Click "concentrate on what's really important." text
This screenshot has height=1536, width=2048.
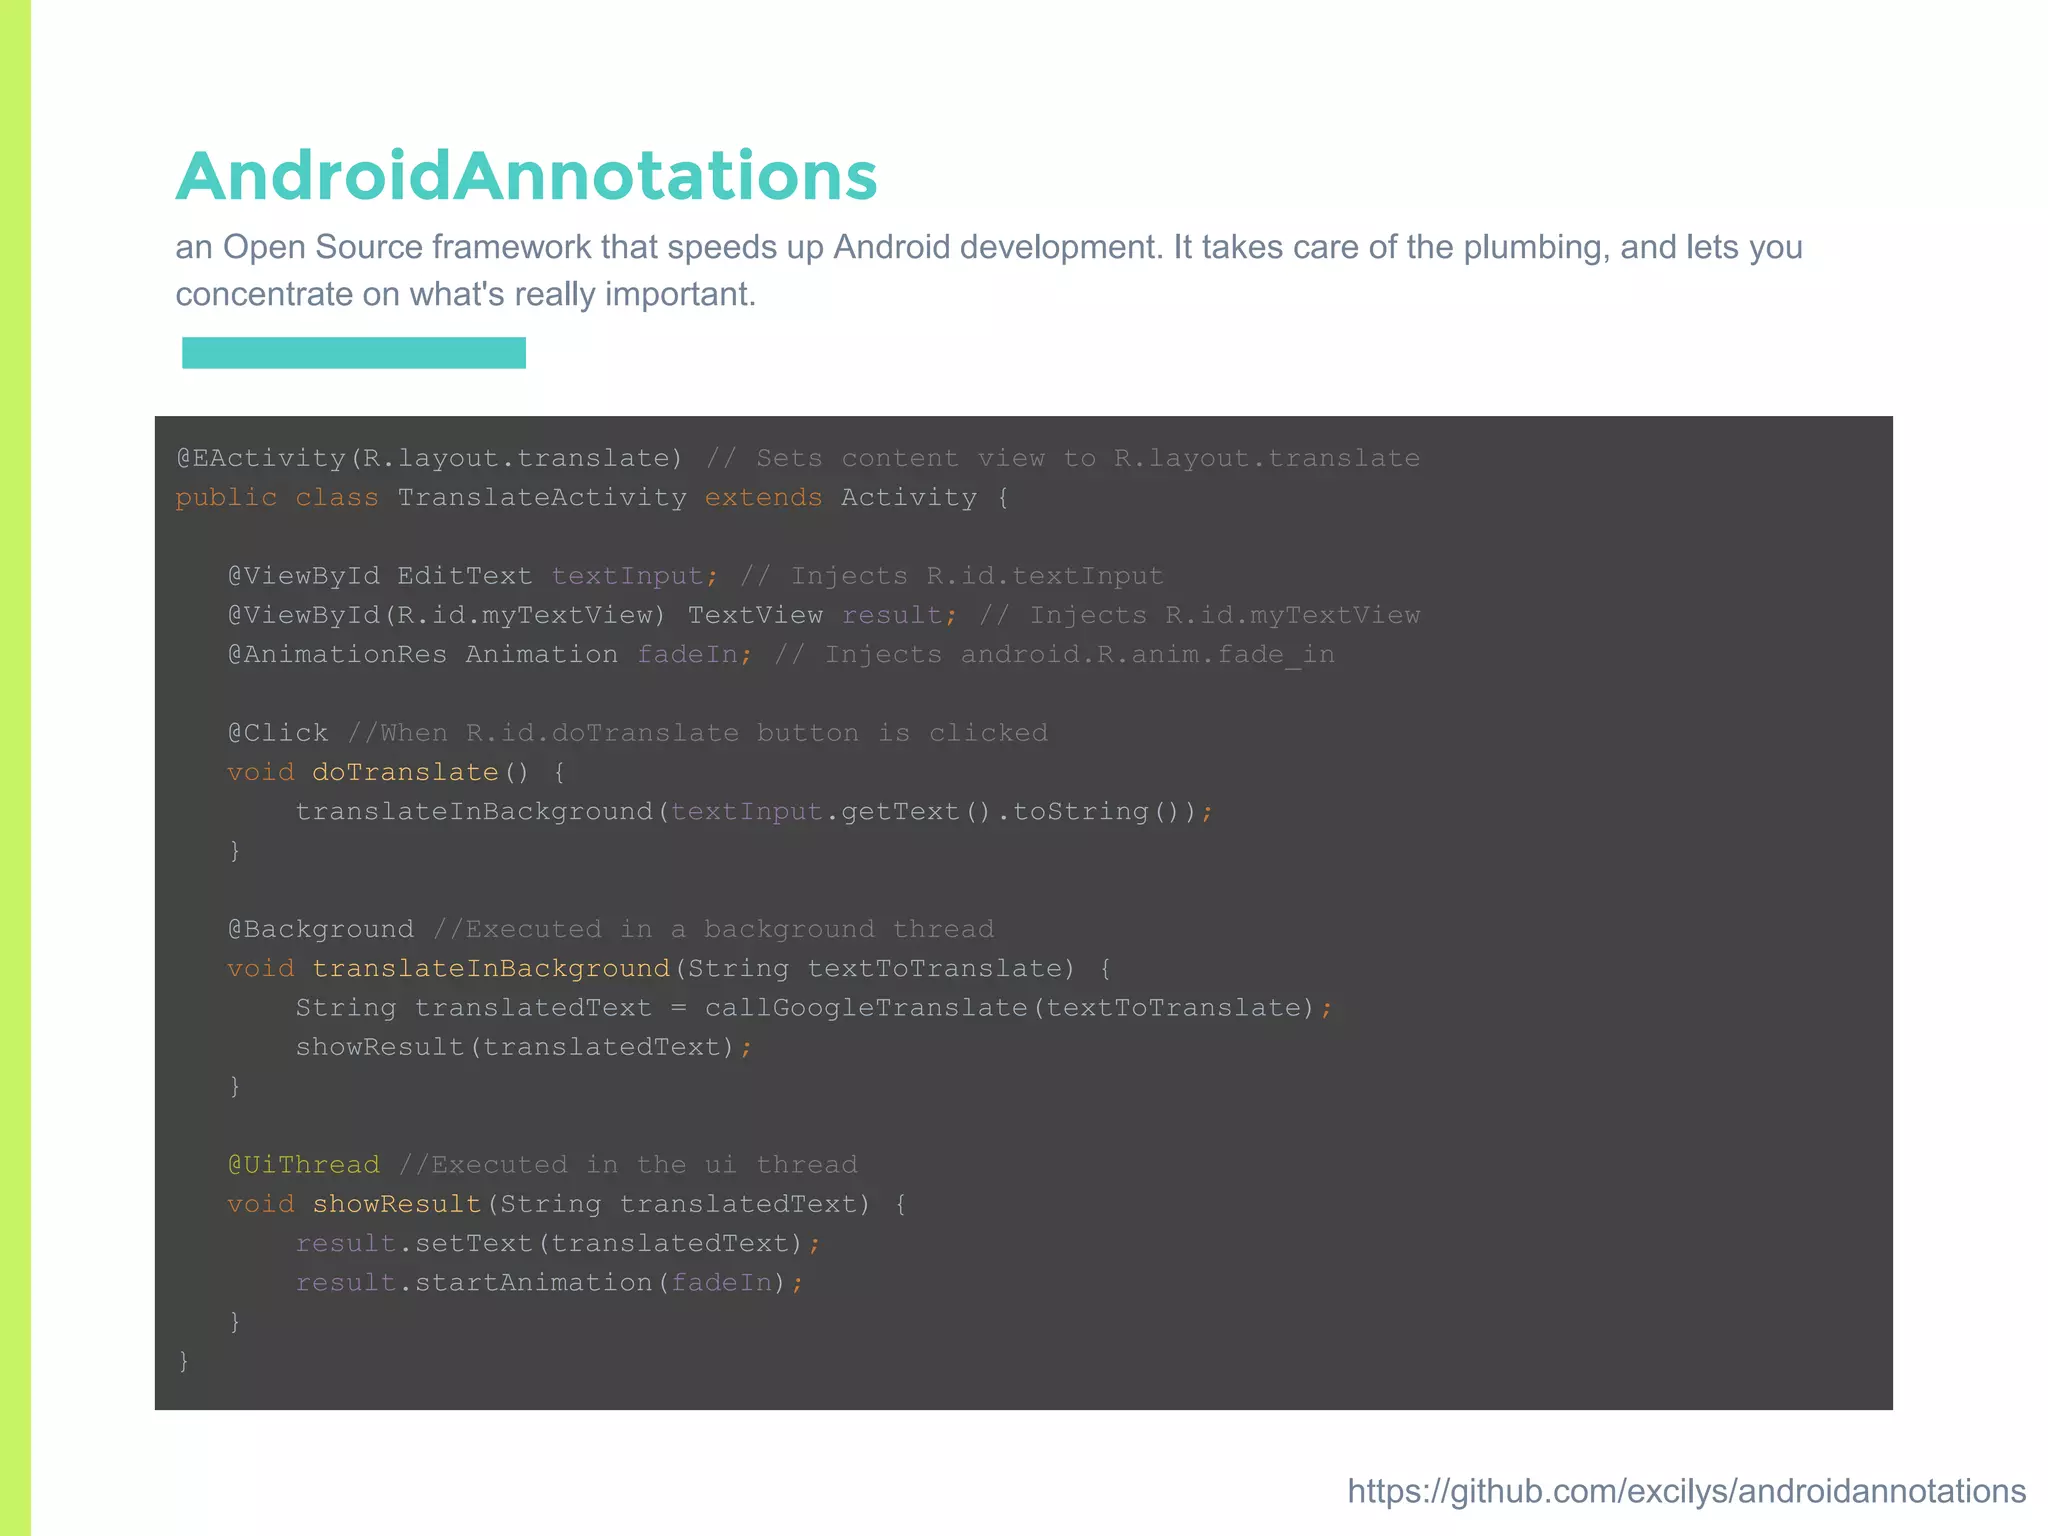pos(466,294)
